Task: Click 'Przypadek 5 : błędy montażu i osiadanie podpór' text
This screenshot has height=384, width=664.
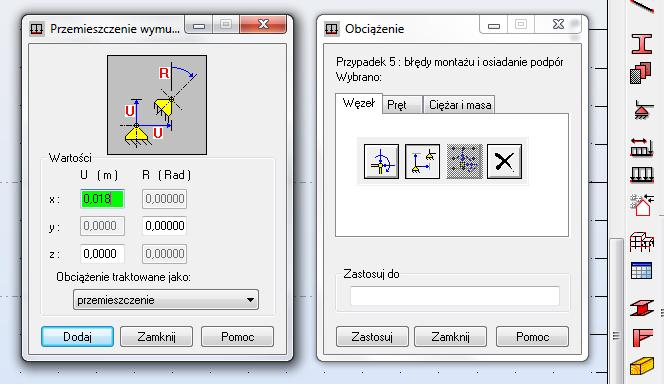Action: click(x=449, y=62)
